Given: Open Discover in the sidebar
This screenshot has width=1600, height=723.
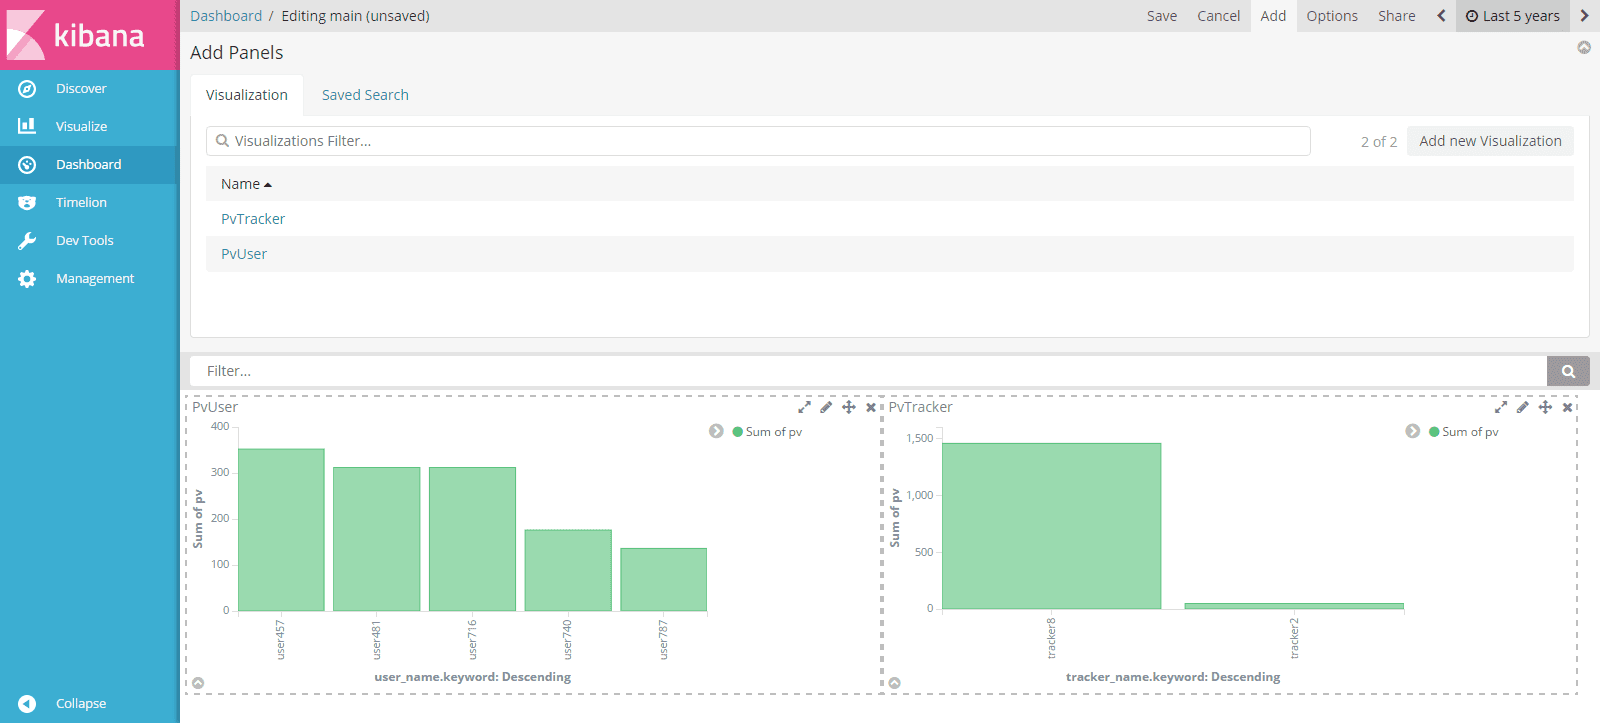Looking at the screenshot, I should tap(81, 89).
